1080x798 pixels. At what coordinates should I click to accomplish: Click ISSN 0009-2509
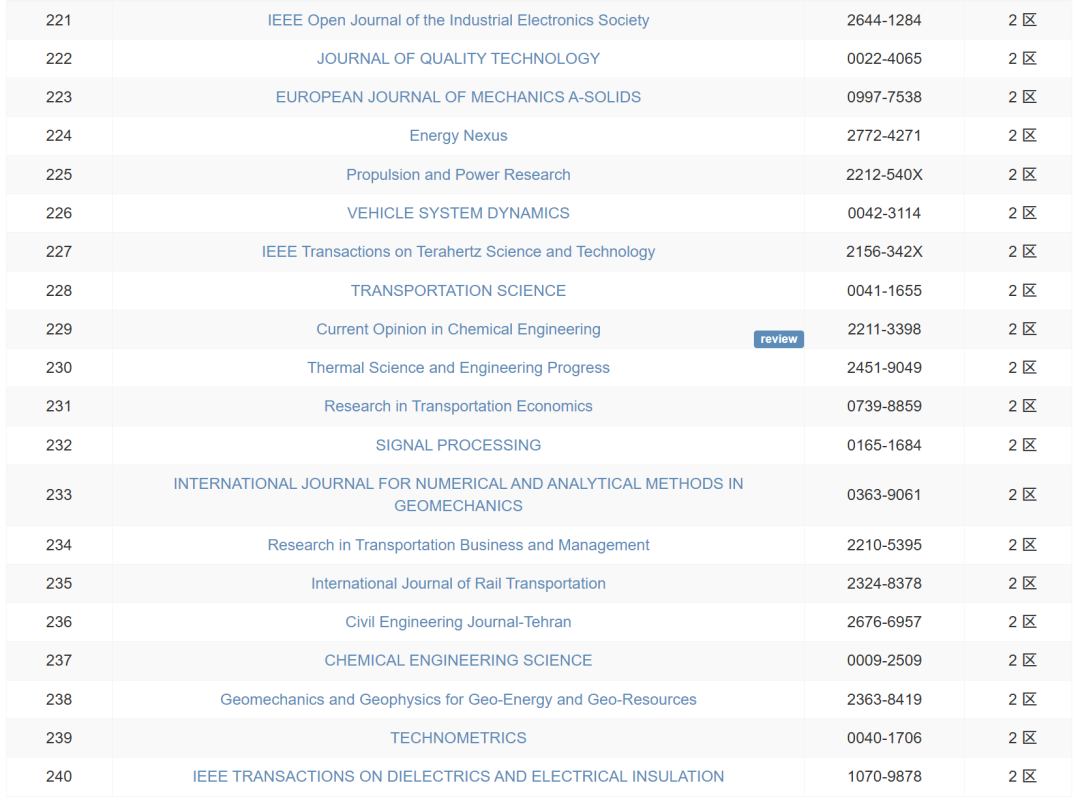(884, 660)
